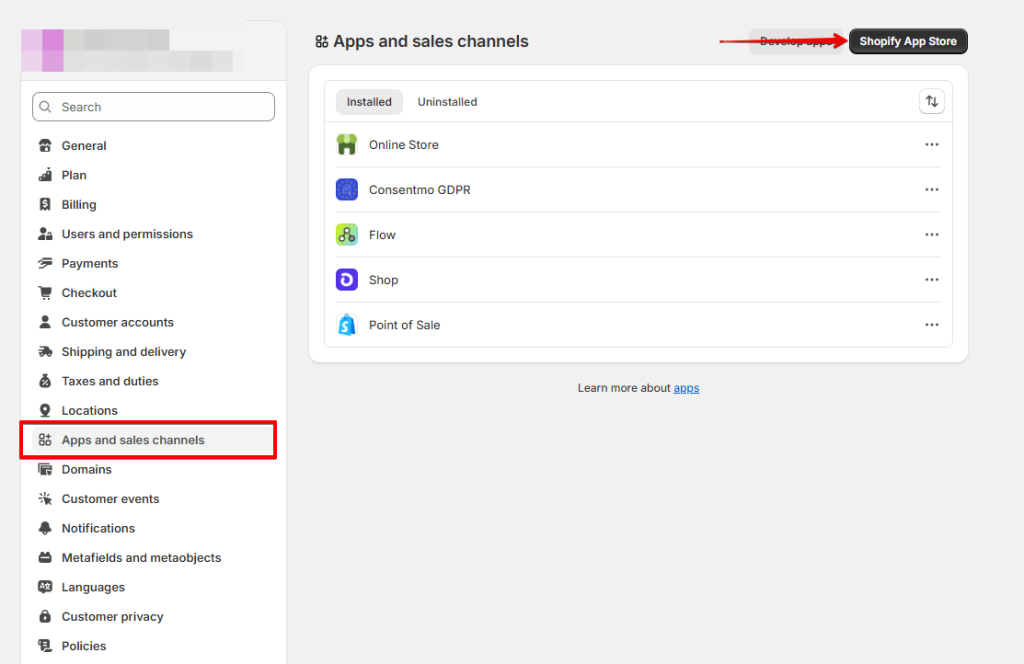1024x664 pixels.
Task: Click the General settings store icon
Action: coord(45,146)
